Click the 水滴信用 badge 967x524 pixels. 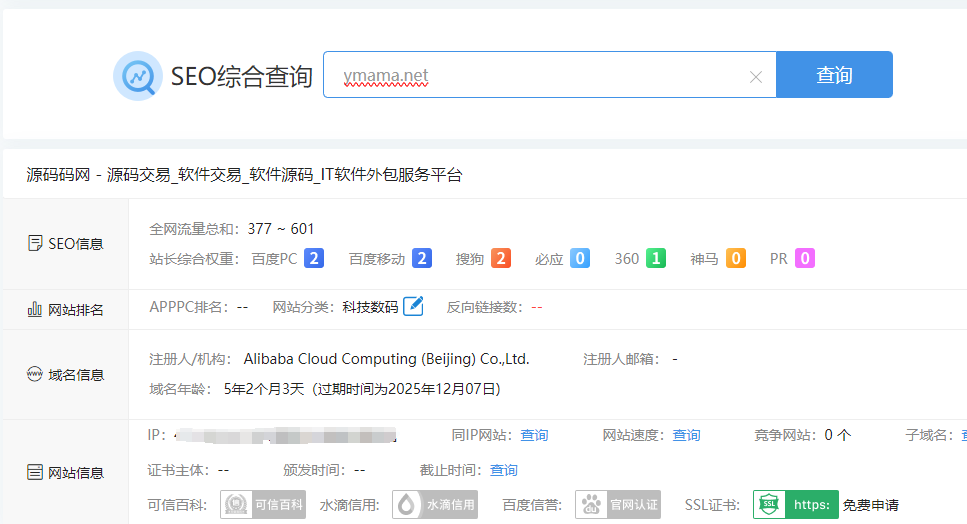click(x=435, y=504)
